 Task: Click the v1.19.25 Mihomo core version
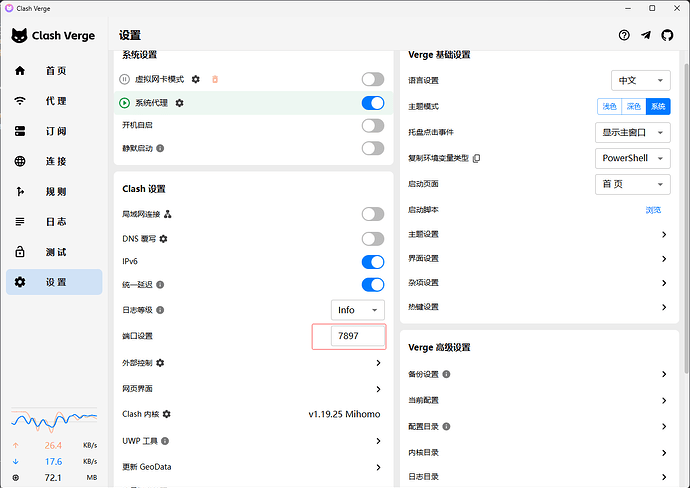[344, 414]
